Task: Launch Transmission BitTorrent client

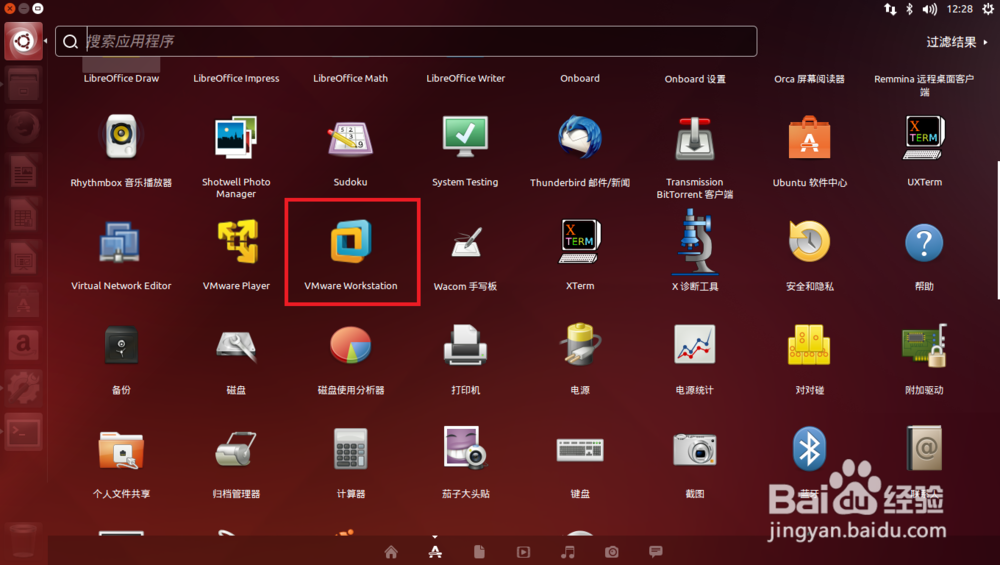Action: [695, 138]
